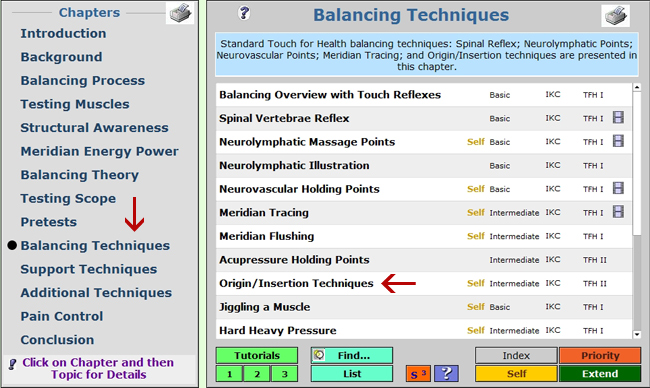Open video icon for Meridian Tracing
This screenshot has height=388, width=650.
pyautogui.click(x=618, y=212)
